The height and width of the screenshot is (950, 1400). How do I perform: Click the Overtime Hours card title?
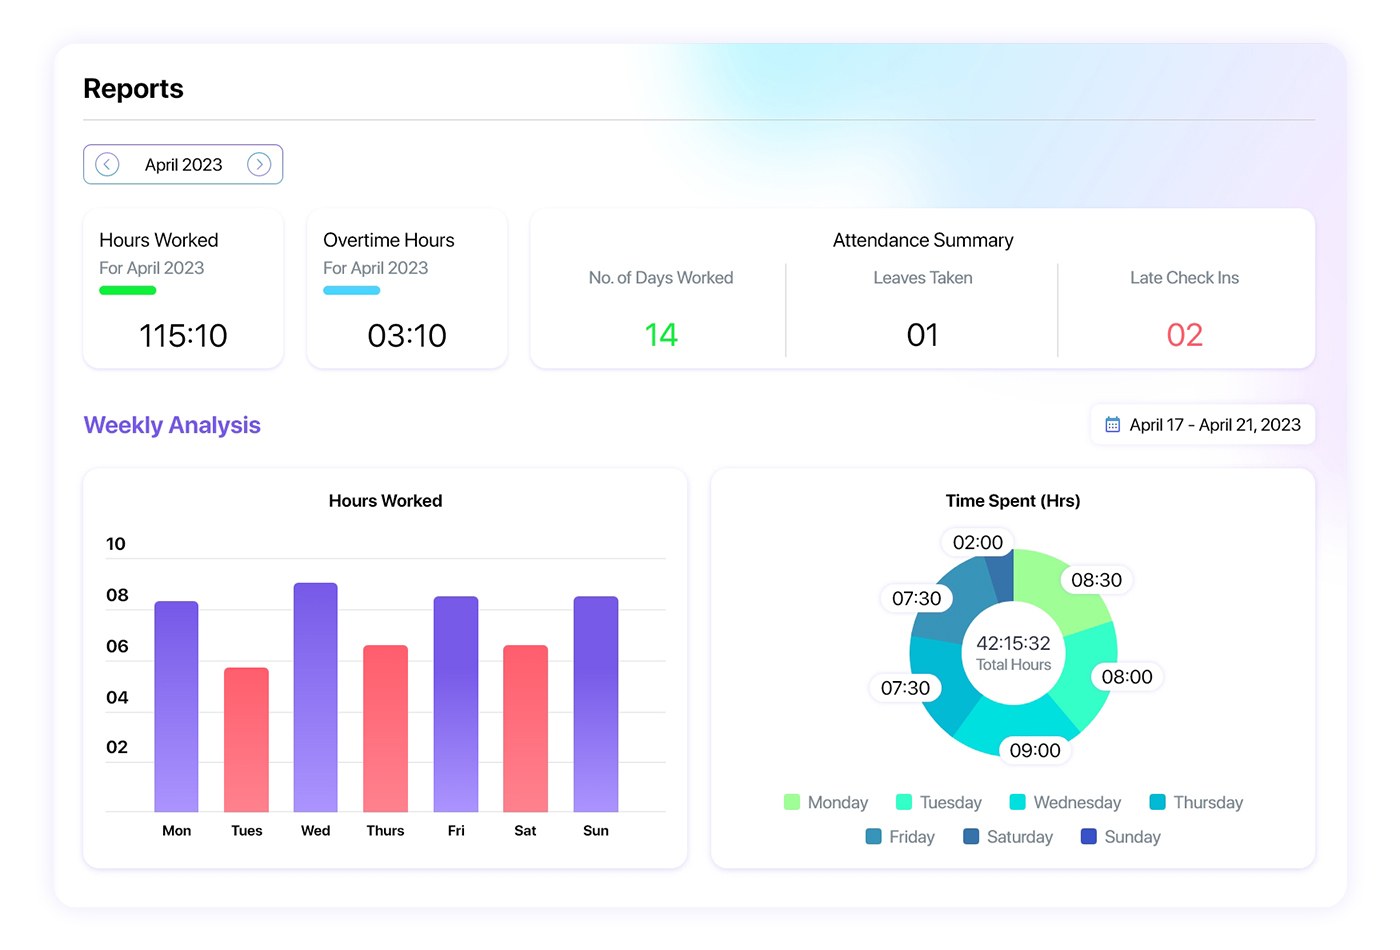tap(389, 240)
